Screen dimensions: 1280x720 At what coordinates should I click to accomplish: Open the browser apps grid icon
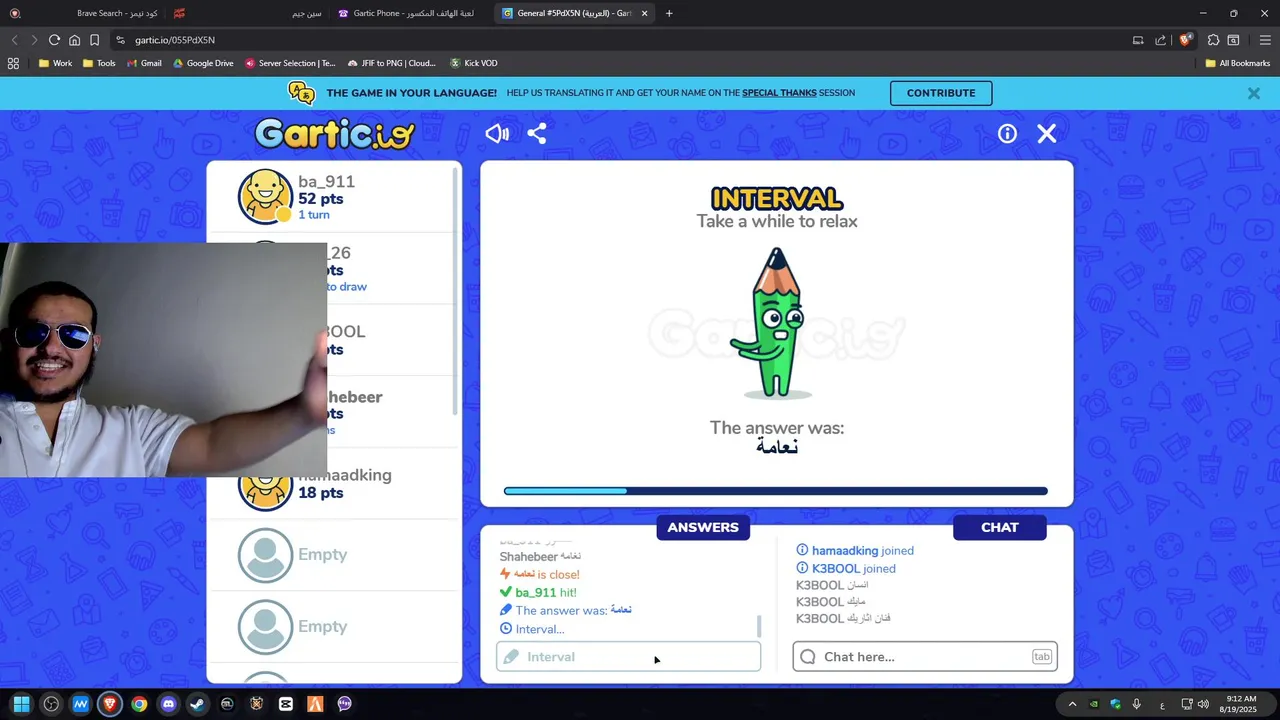tap(13, 63)
